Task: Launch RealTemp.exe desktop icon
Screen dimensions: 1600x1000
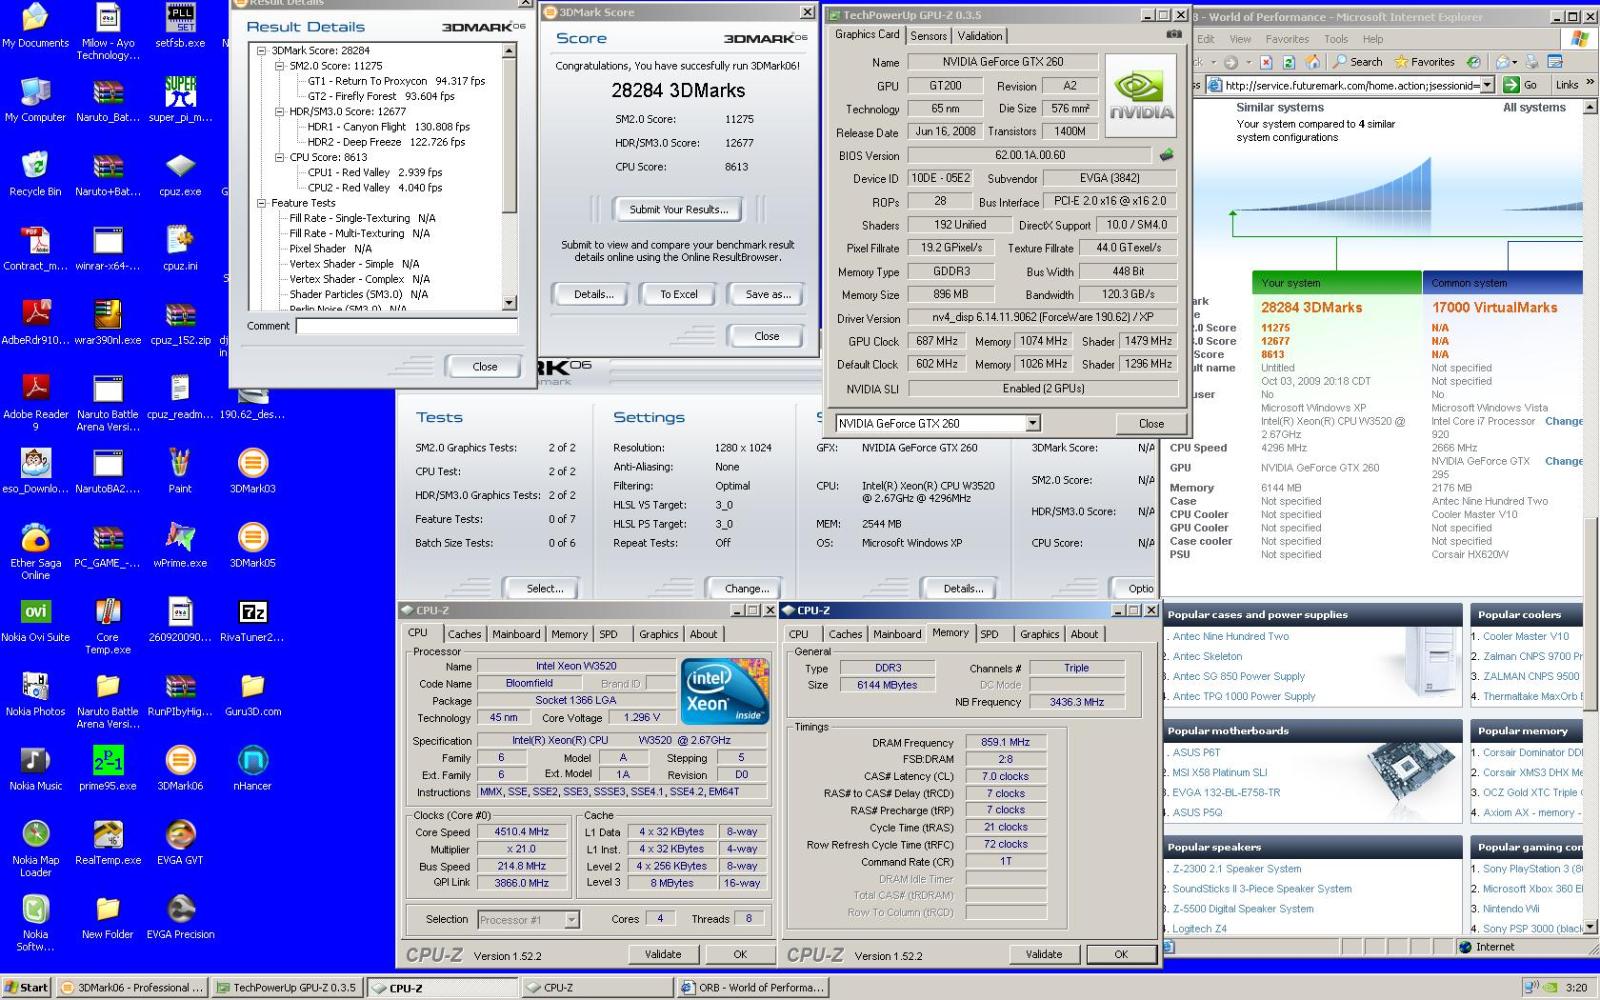Action: point(108,841)
